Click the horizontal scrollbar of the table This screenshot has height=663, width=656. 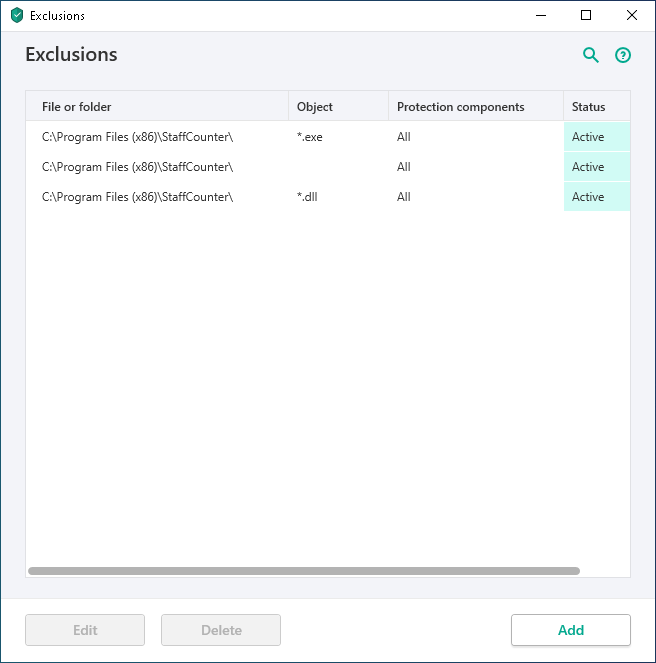click(x=304, y=571)
